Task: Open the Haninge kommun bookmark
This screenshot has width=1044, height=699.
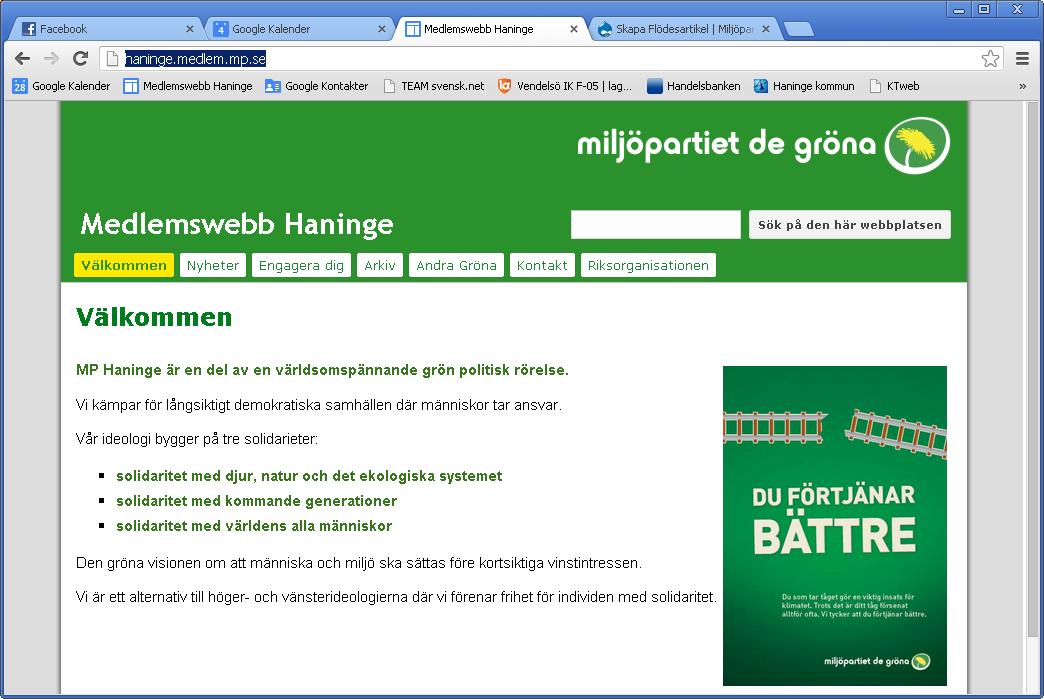Action: [804, 86]
